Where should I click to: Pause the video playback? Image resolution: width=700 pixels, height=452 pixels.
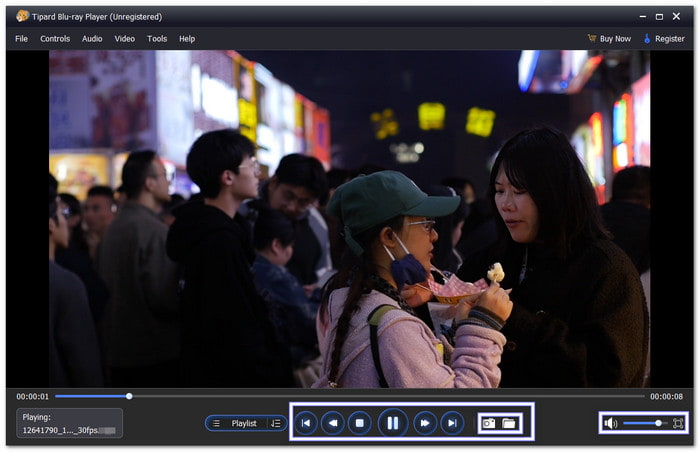coord(392,423)
